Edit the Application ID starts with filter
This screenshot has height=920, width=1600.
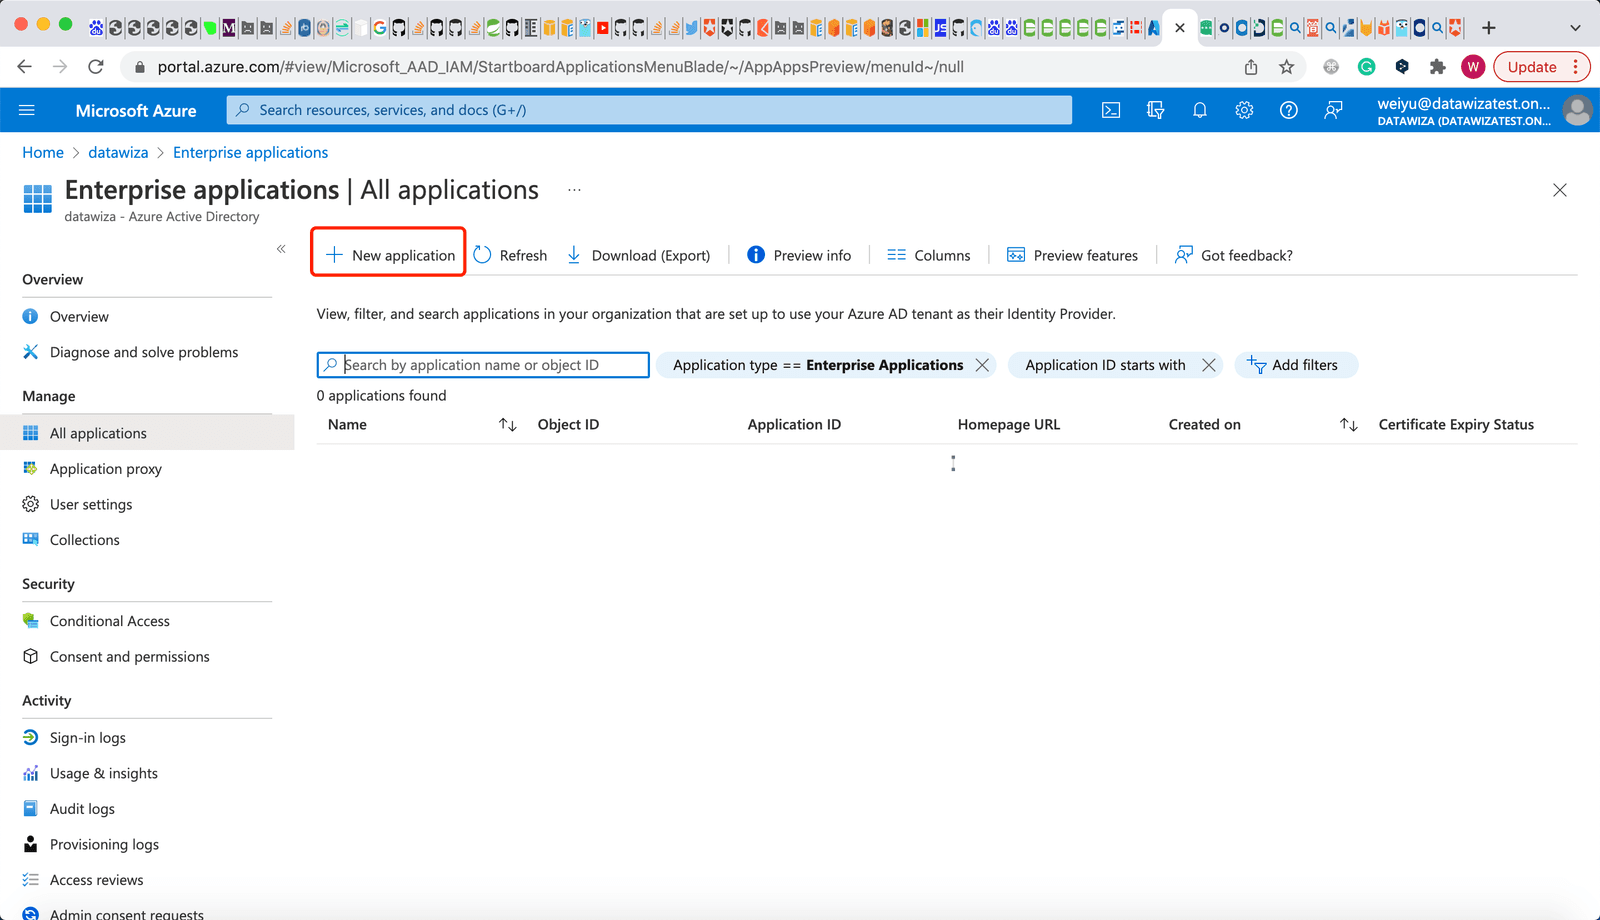(x=1104, y=365)
